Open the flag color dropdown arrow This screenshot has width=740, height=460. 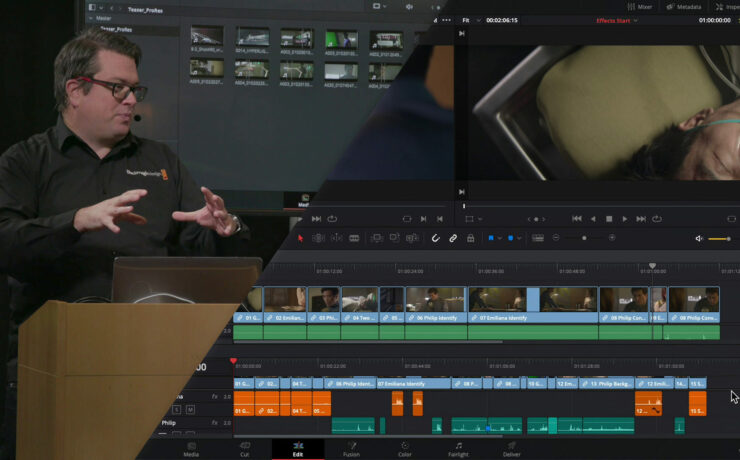pyautogui.click(x=499, y=239)
